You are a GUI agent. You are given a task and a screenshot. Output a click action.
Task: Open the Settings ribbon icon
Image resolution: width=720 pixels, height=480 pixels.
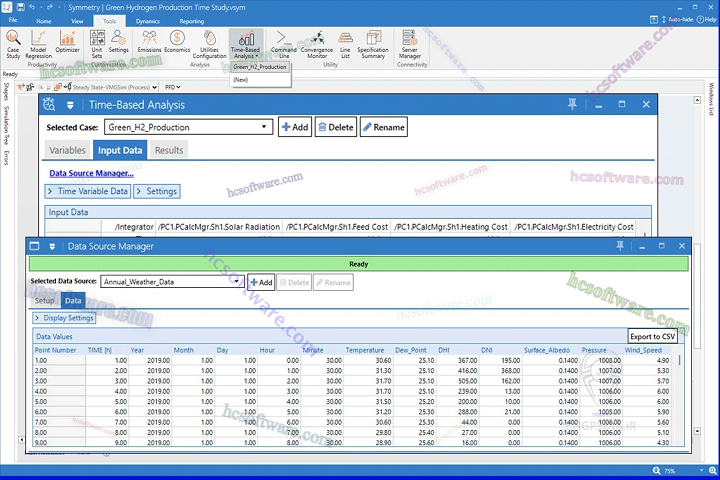[x=118, y=41]
